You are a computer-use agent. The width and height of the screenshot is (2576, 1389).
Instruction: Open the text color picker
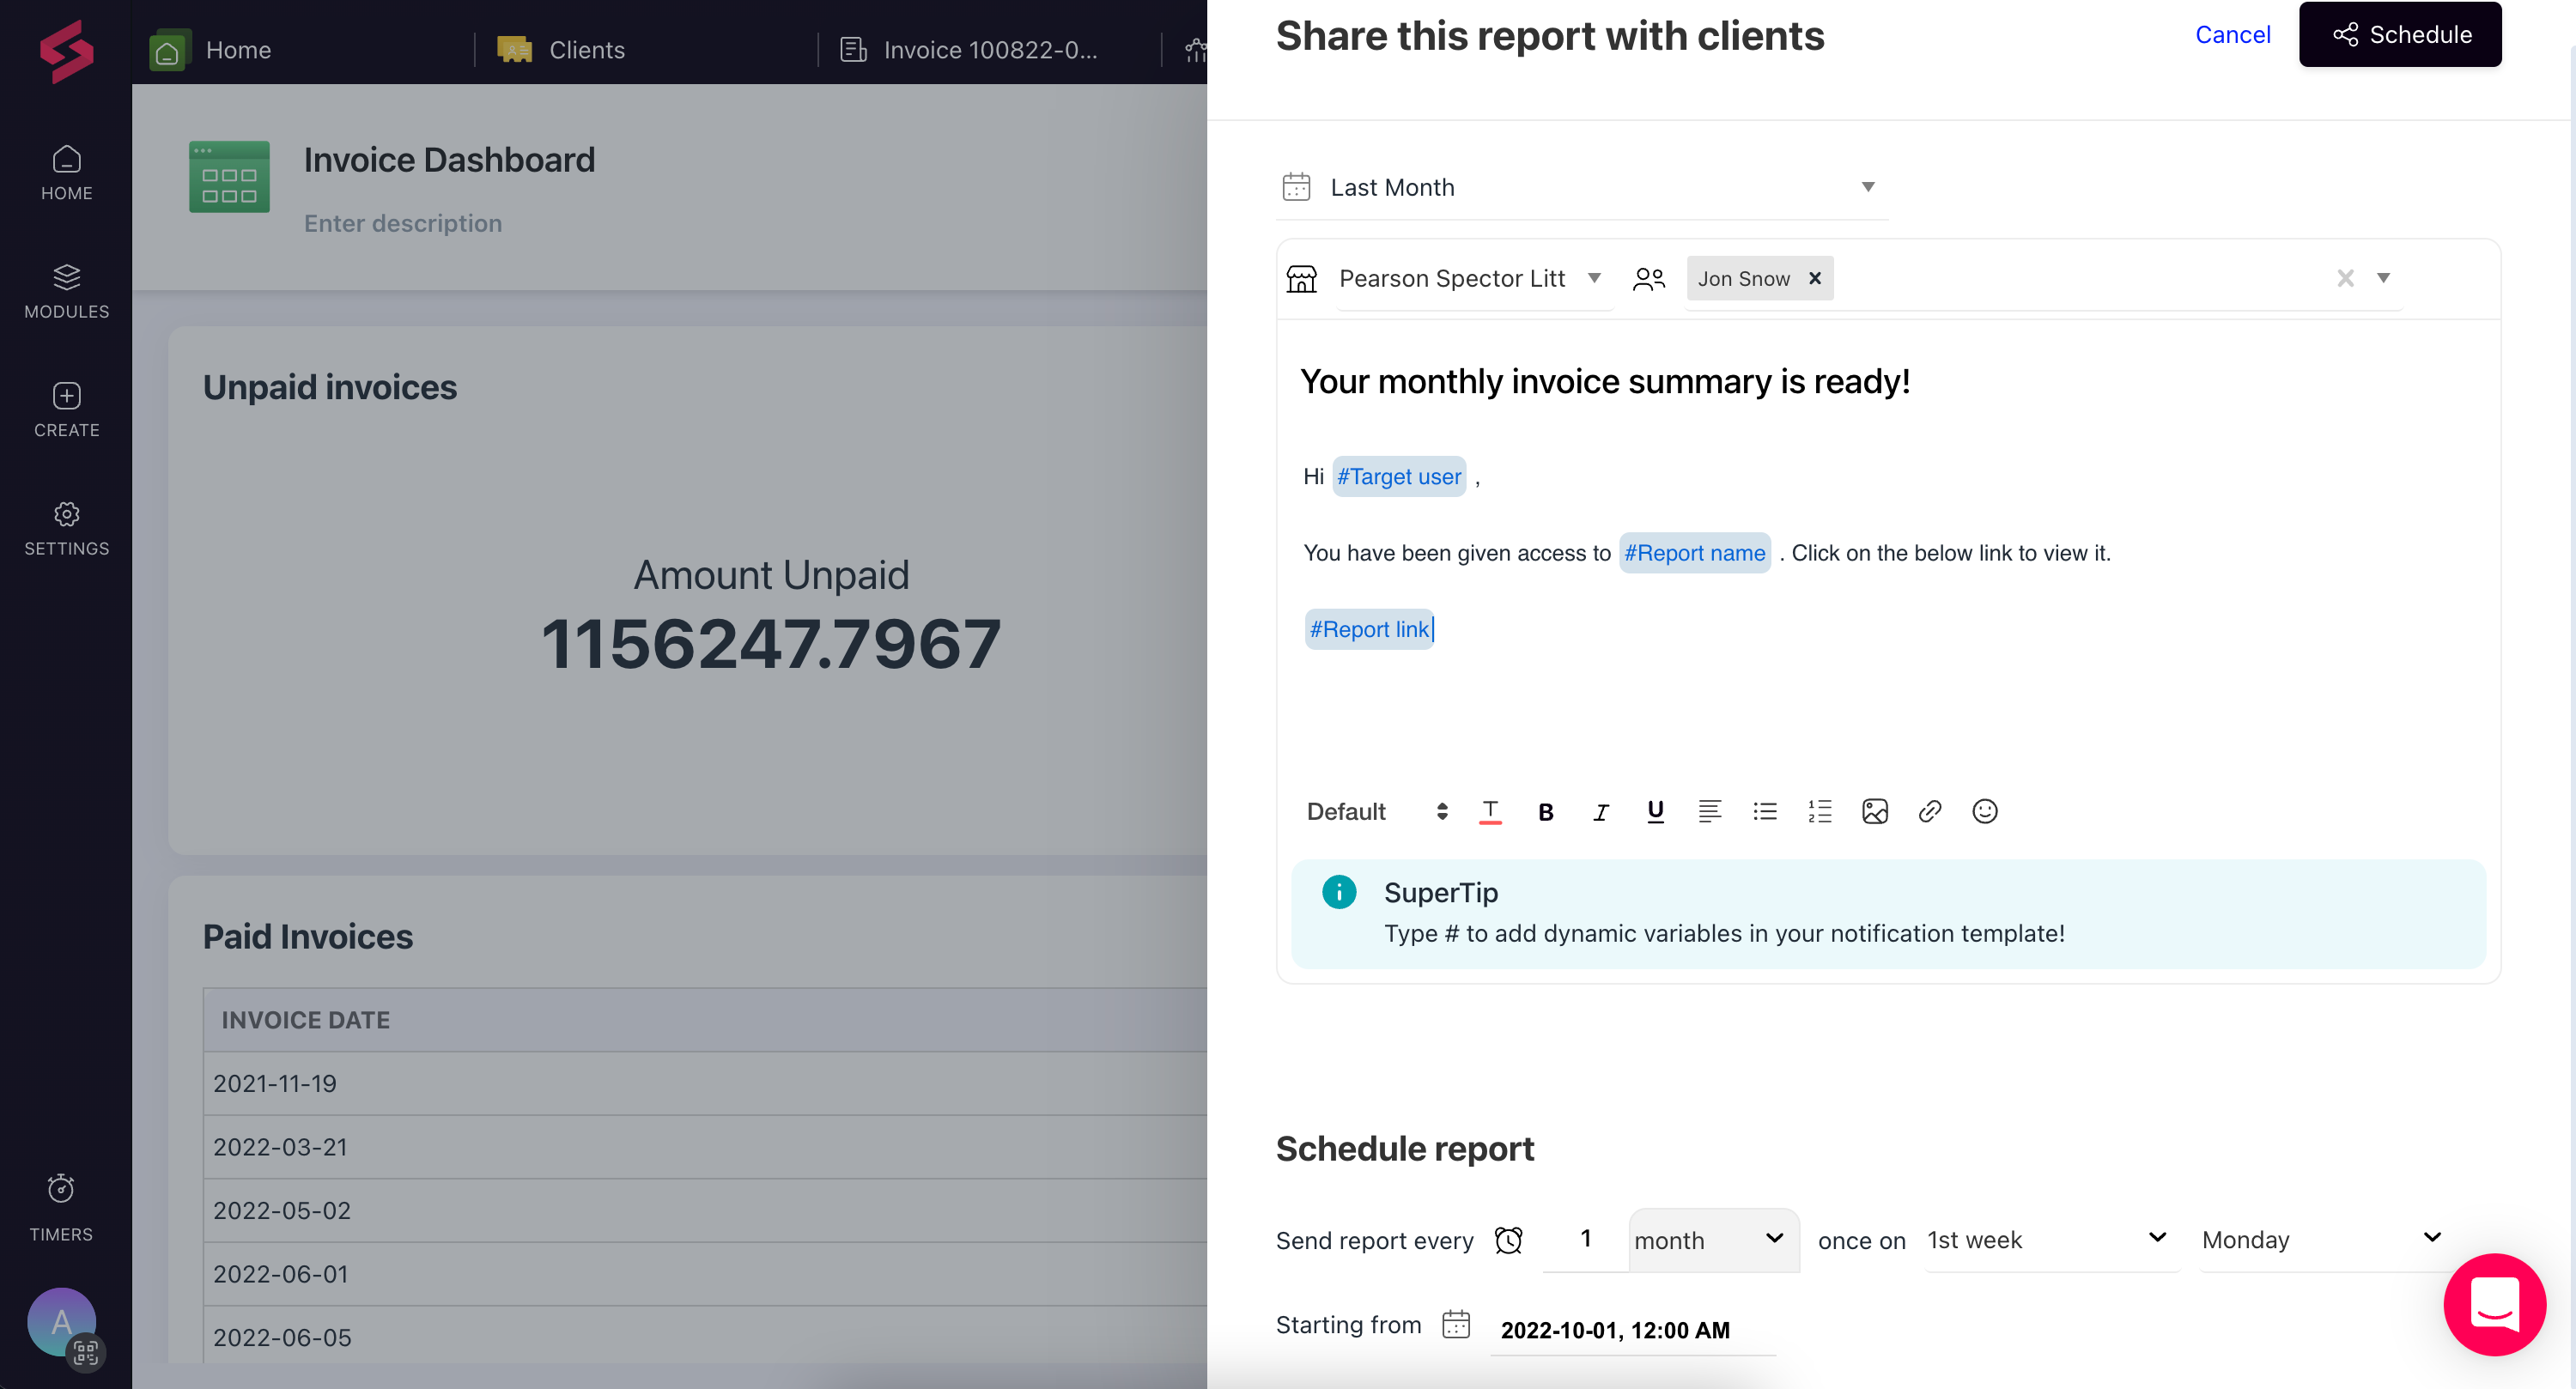click(x=1490, y=812)
